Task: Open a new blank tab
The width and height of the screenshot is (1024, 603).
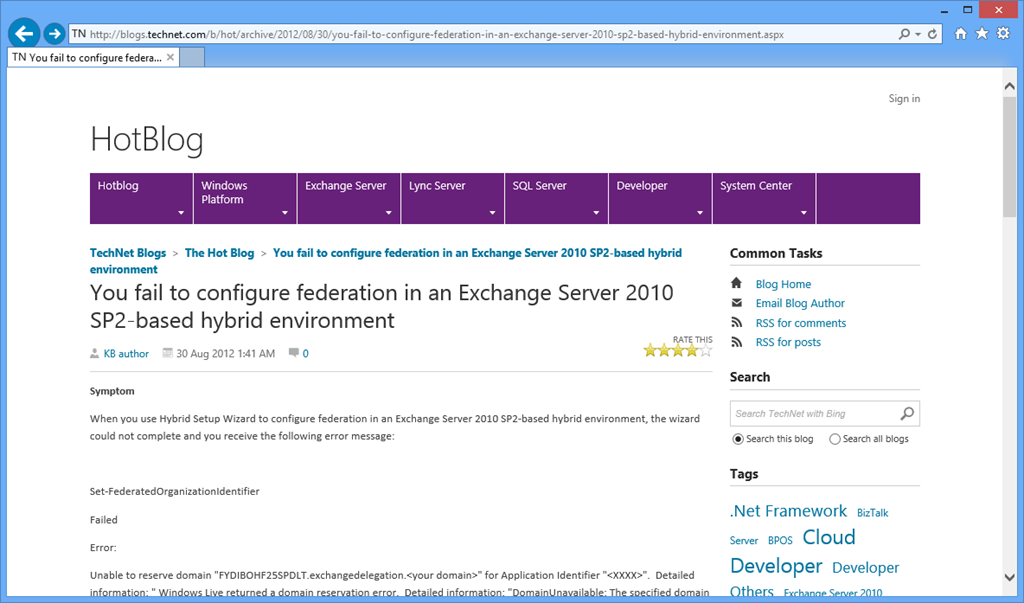Action: click(x=192, y=57)
